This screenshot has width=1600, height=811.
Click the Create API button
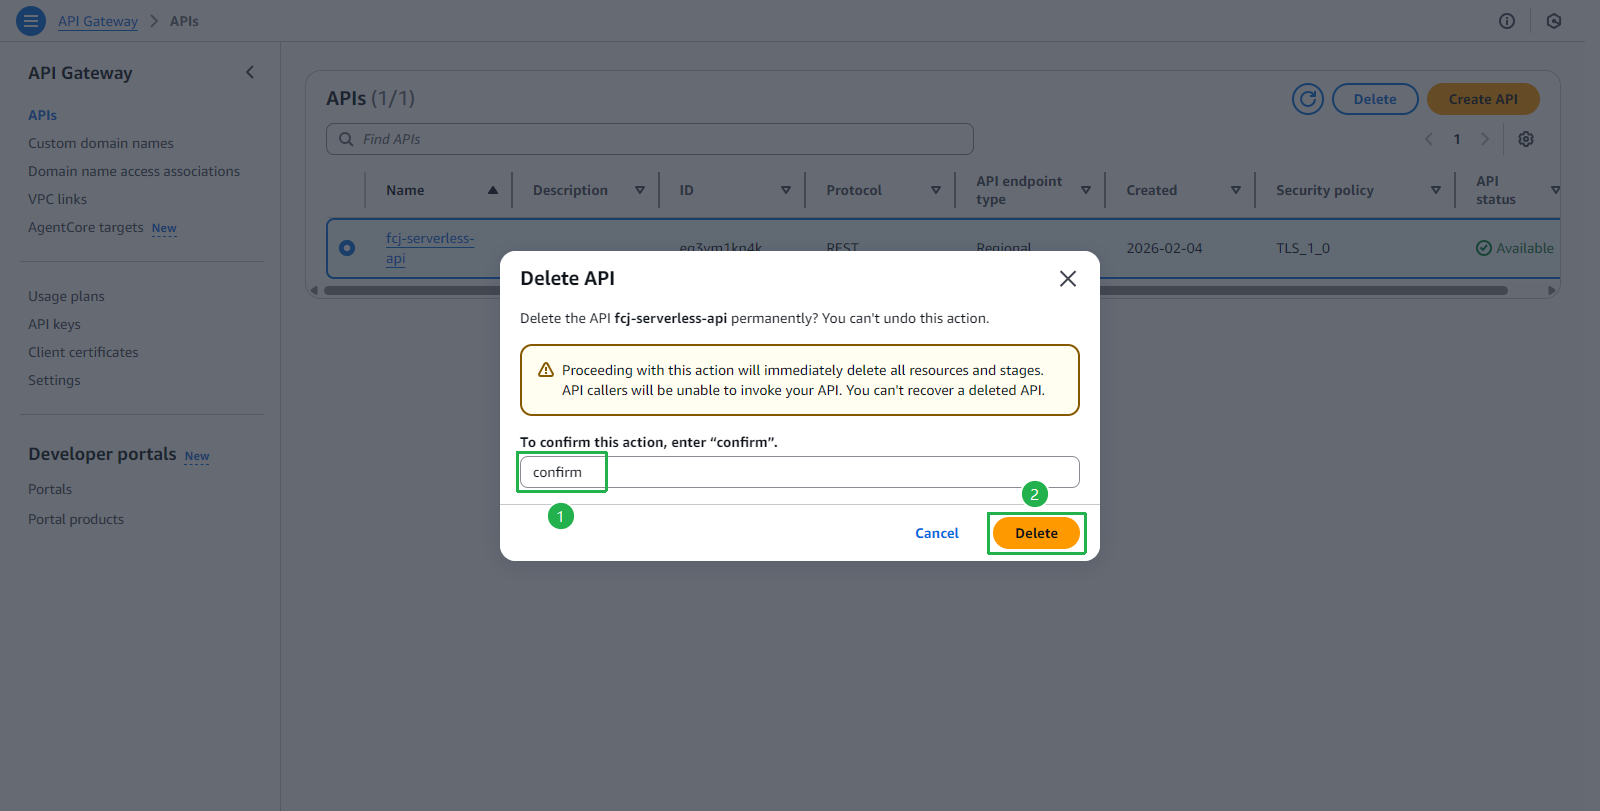pyautogui.click(x=1483, y=99)
